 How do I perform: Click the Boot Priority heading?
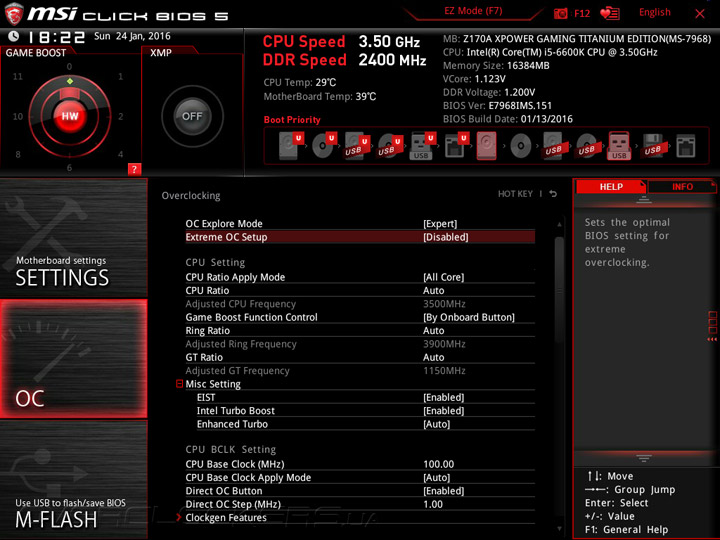tap(292, 120)
